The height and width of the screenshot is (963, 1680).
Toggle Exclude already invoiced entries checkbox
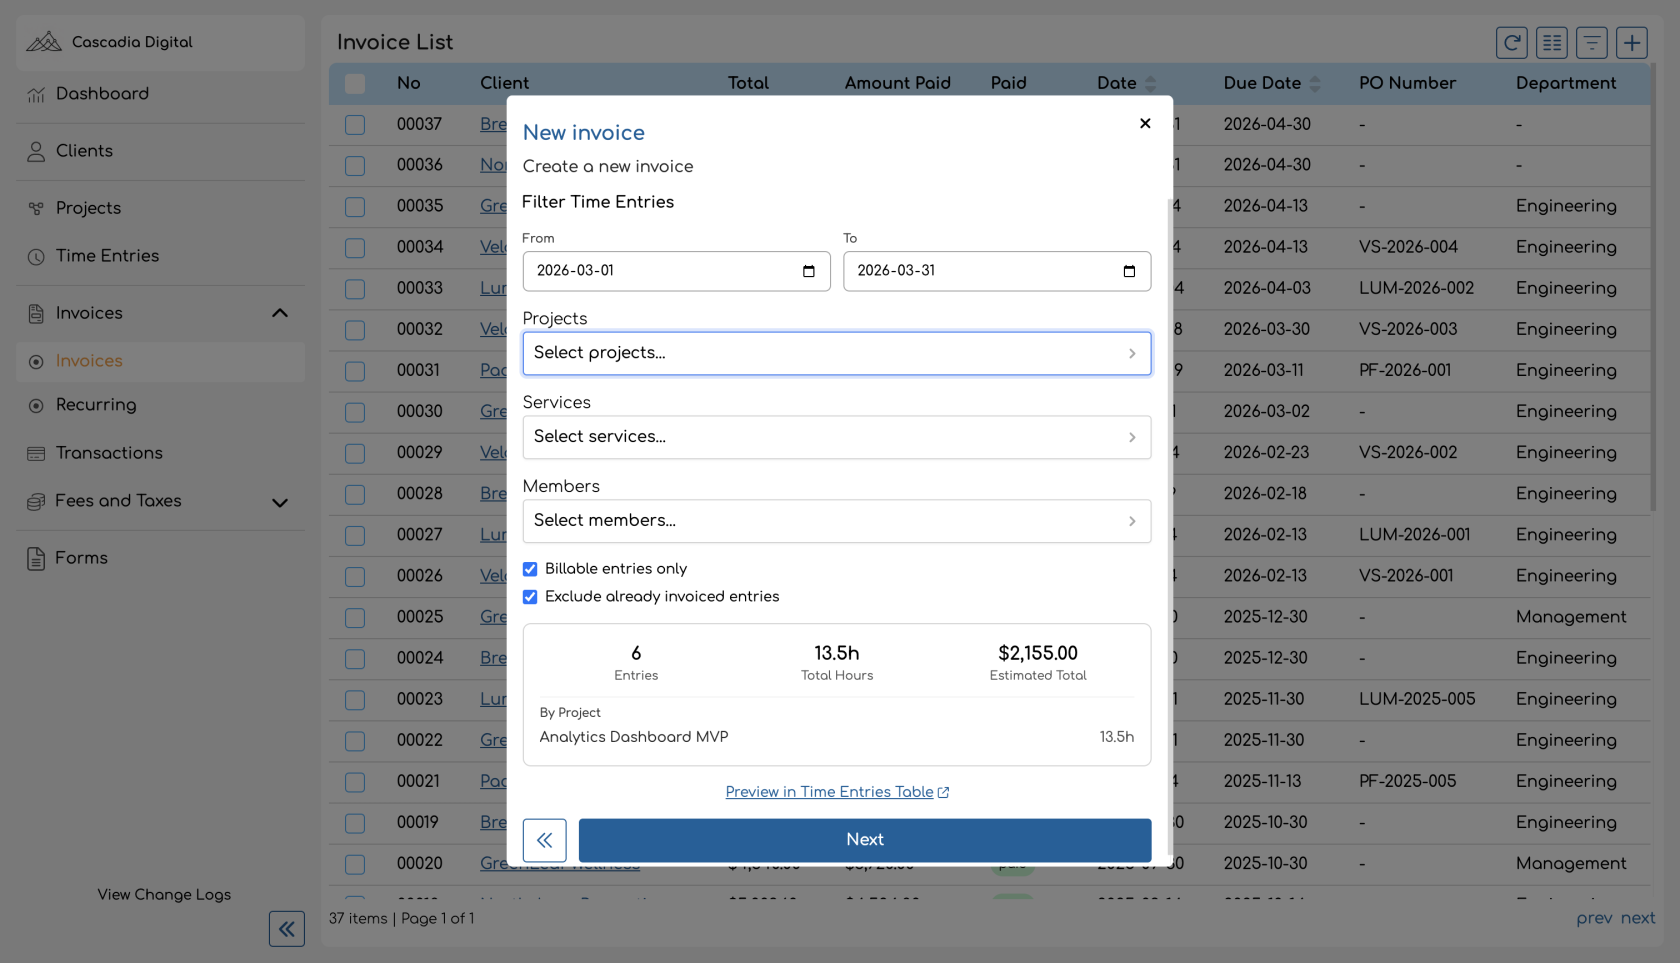coord(530,597)
